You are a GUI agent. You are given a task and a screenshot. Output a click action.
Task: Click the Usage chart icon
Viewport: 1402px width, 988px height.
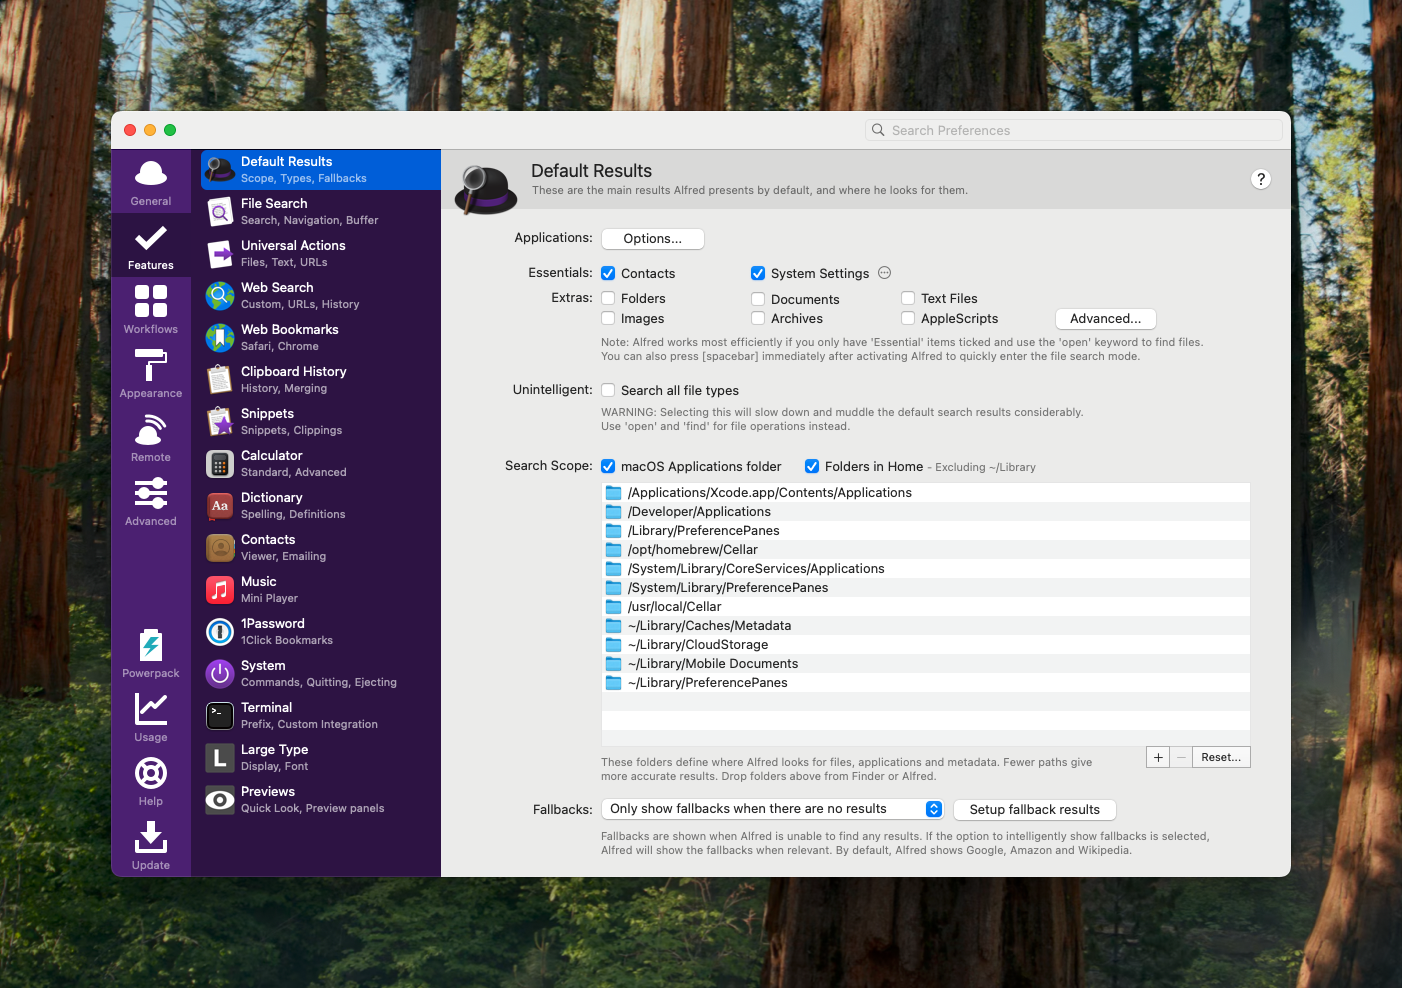151,710
